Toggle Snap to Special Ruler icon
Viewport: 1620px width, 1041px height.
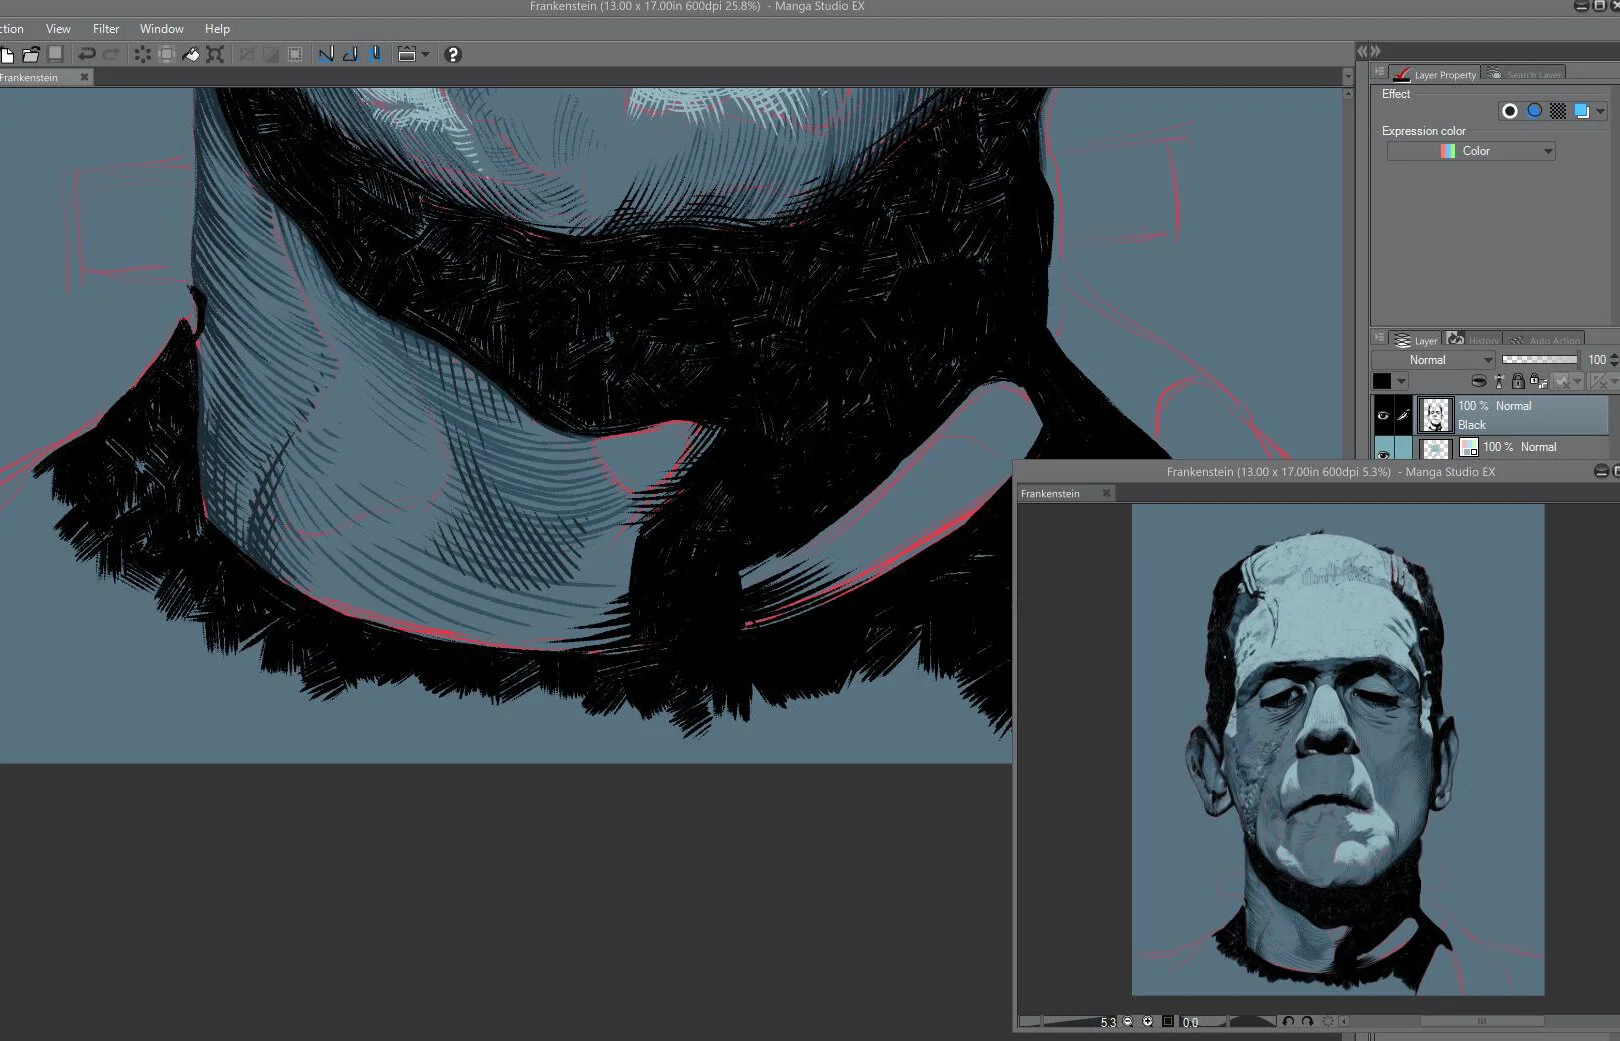[350, 54]
